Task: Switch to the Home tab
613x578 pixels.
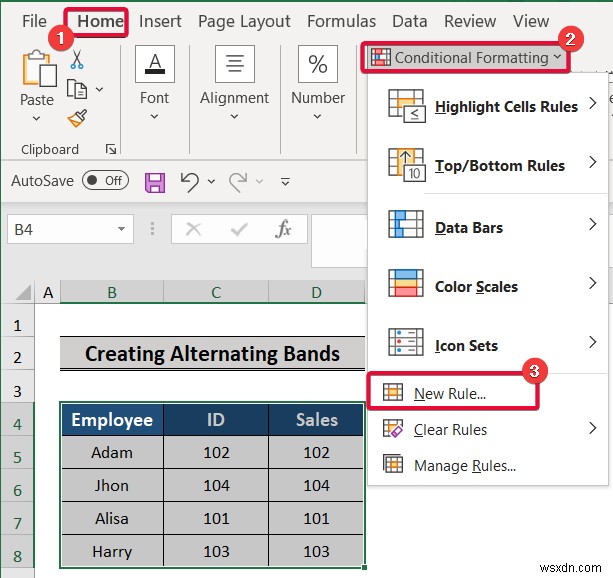Action: (x=100, y=21)
